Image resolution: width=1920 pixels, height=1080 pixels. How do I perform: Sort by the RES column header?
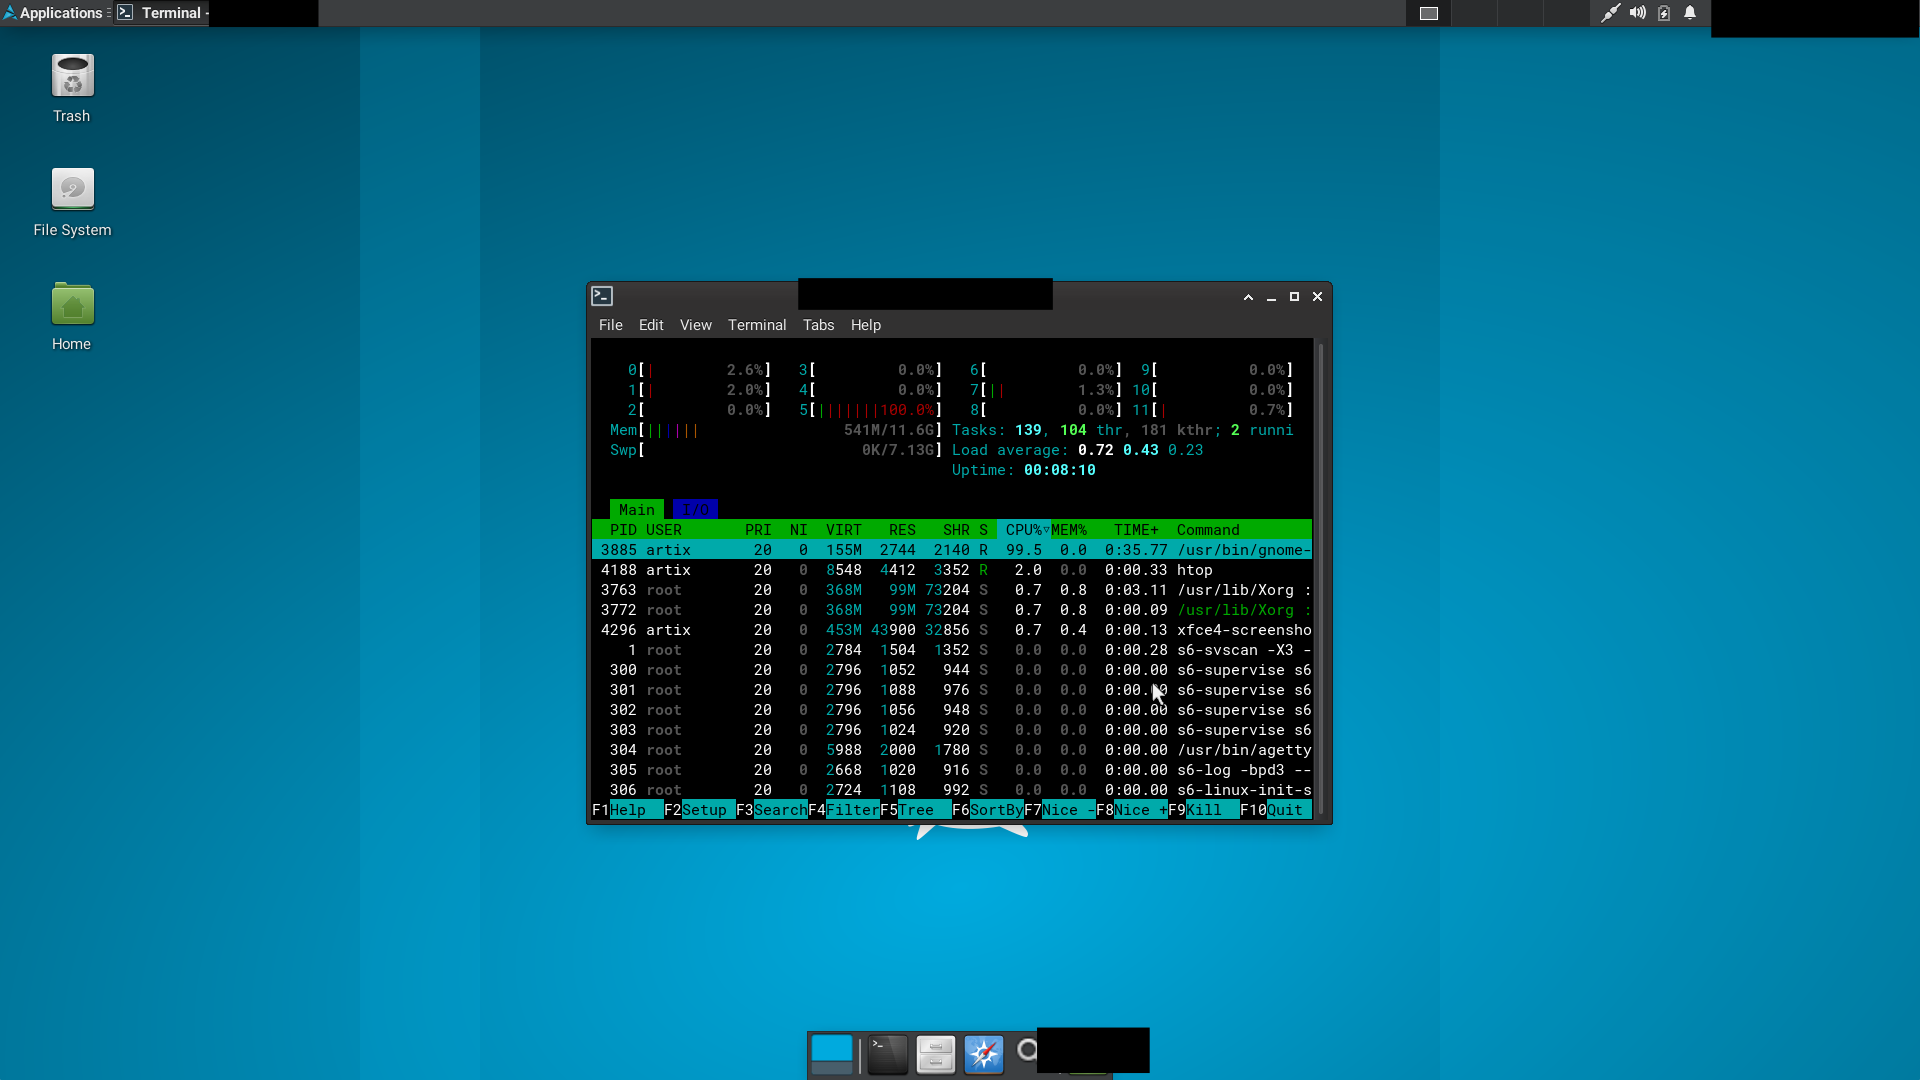[x=902, y=530]
